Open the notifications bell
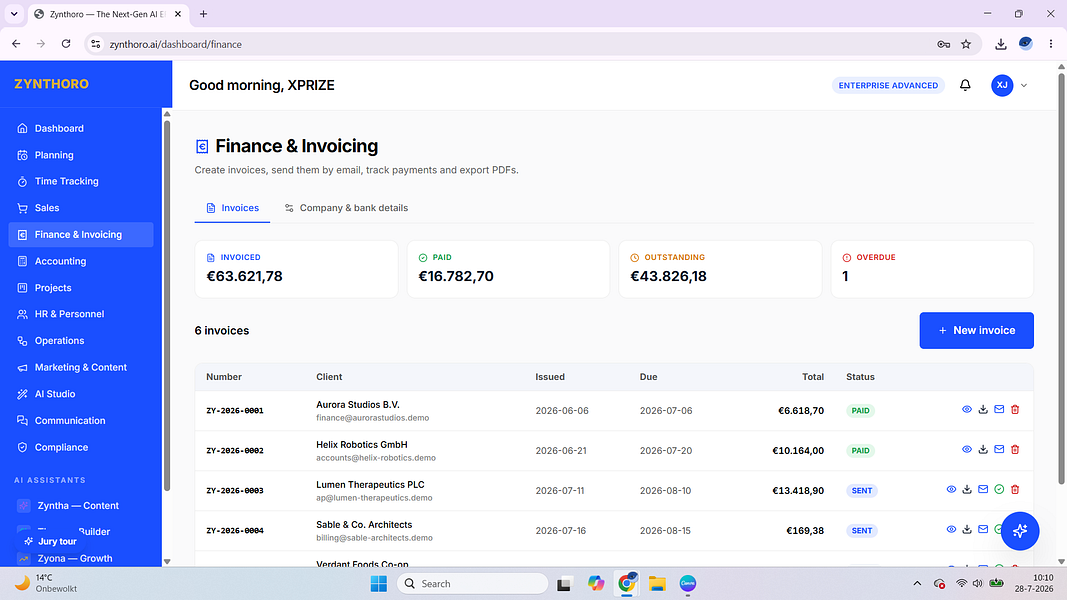 [965, 85]
